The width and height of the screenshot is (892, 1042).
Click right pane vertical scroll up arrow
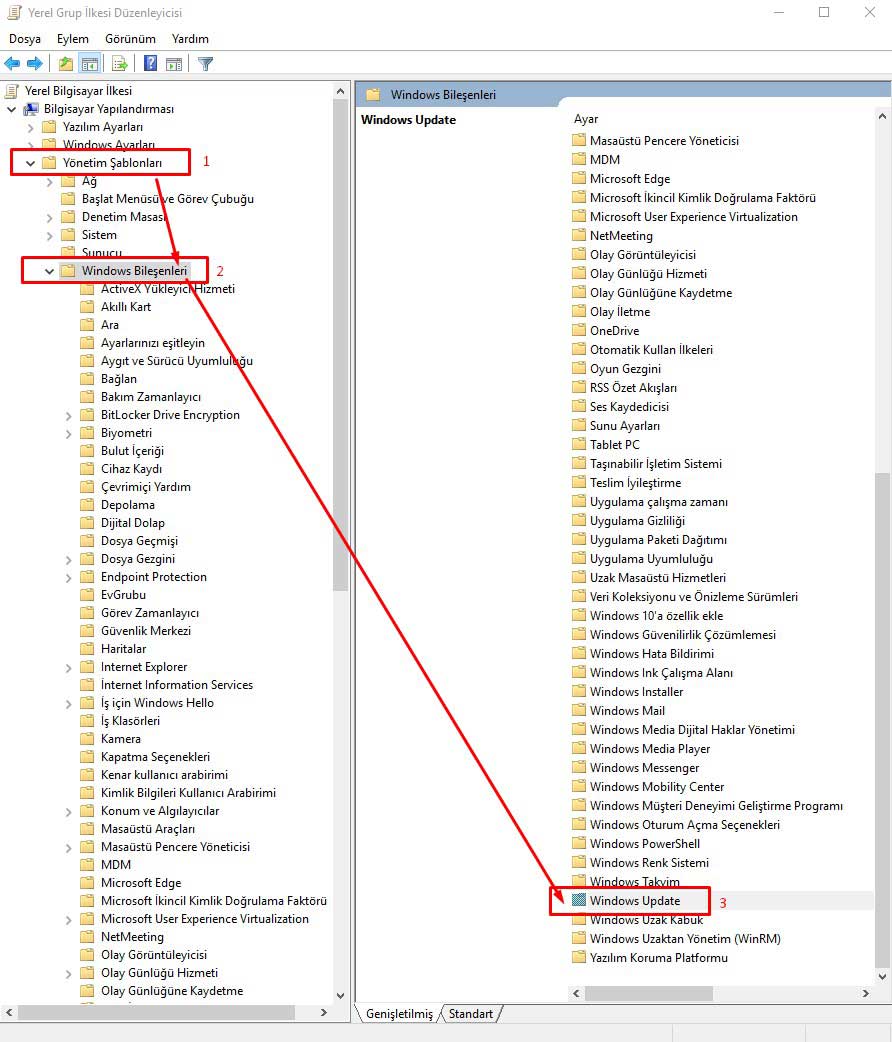882,116
